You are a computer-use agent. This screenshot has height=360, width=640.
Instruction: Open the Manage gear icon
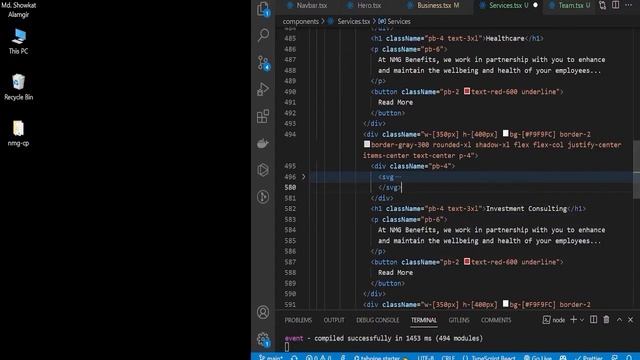tap(263, 339)
